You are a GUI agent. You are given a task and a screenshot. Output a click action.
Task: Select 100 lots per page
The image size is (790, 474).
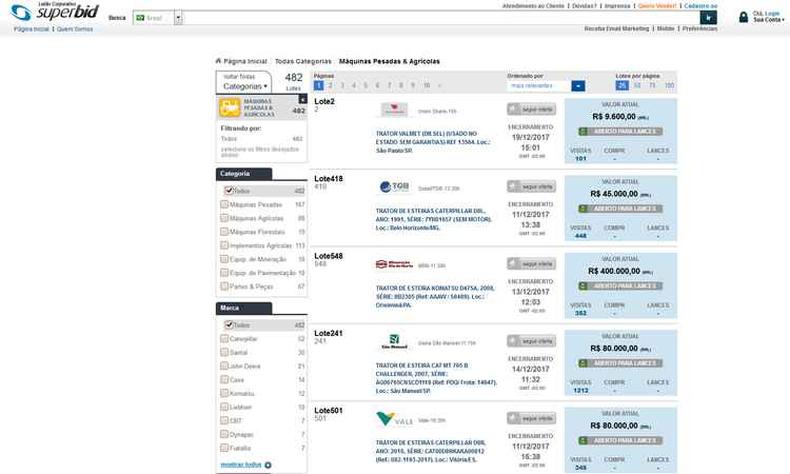pyautogui.click(x=669, y=86)
